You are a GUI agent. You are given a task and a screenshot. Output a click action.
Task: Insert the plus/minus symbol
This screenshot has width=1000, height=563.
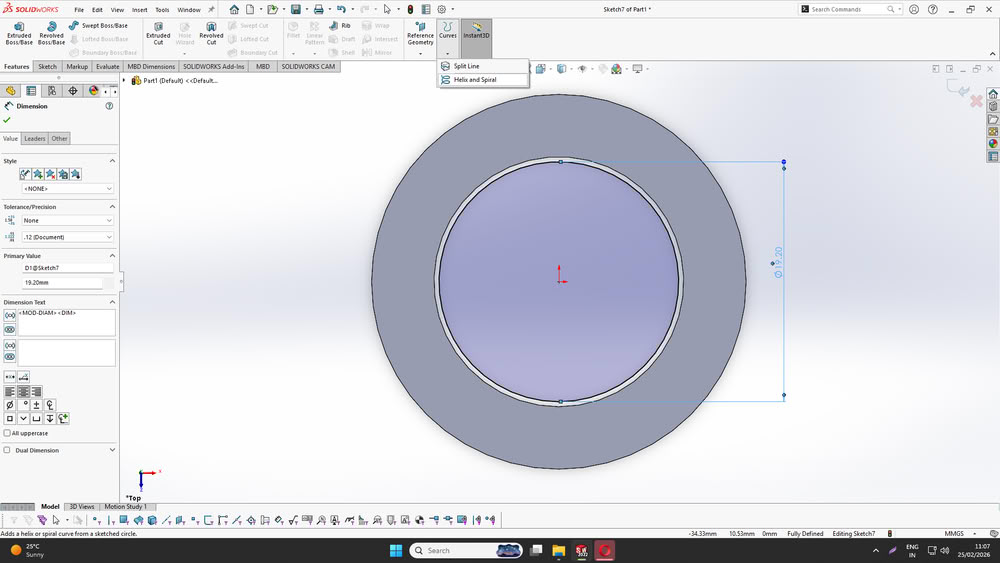[x=36, y=405]
